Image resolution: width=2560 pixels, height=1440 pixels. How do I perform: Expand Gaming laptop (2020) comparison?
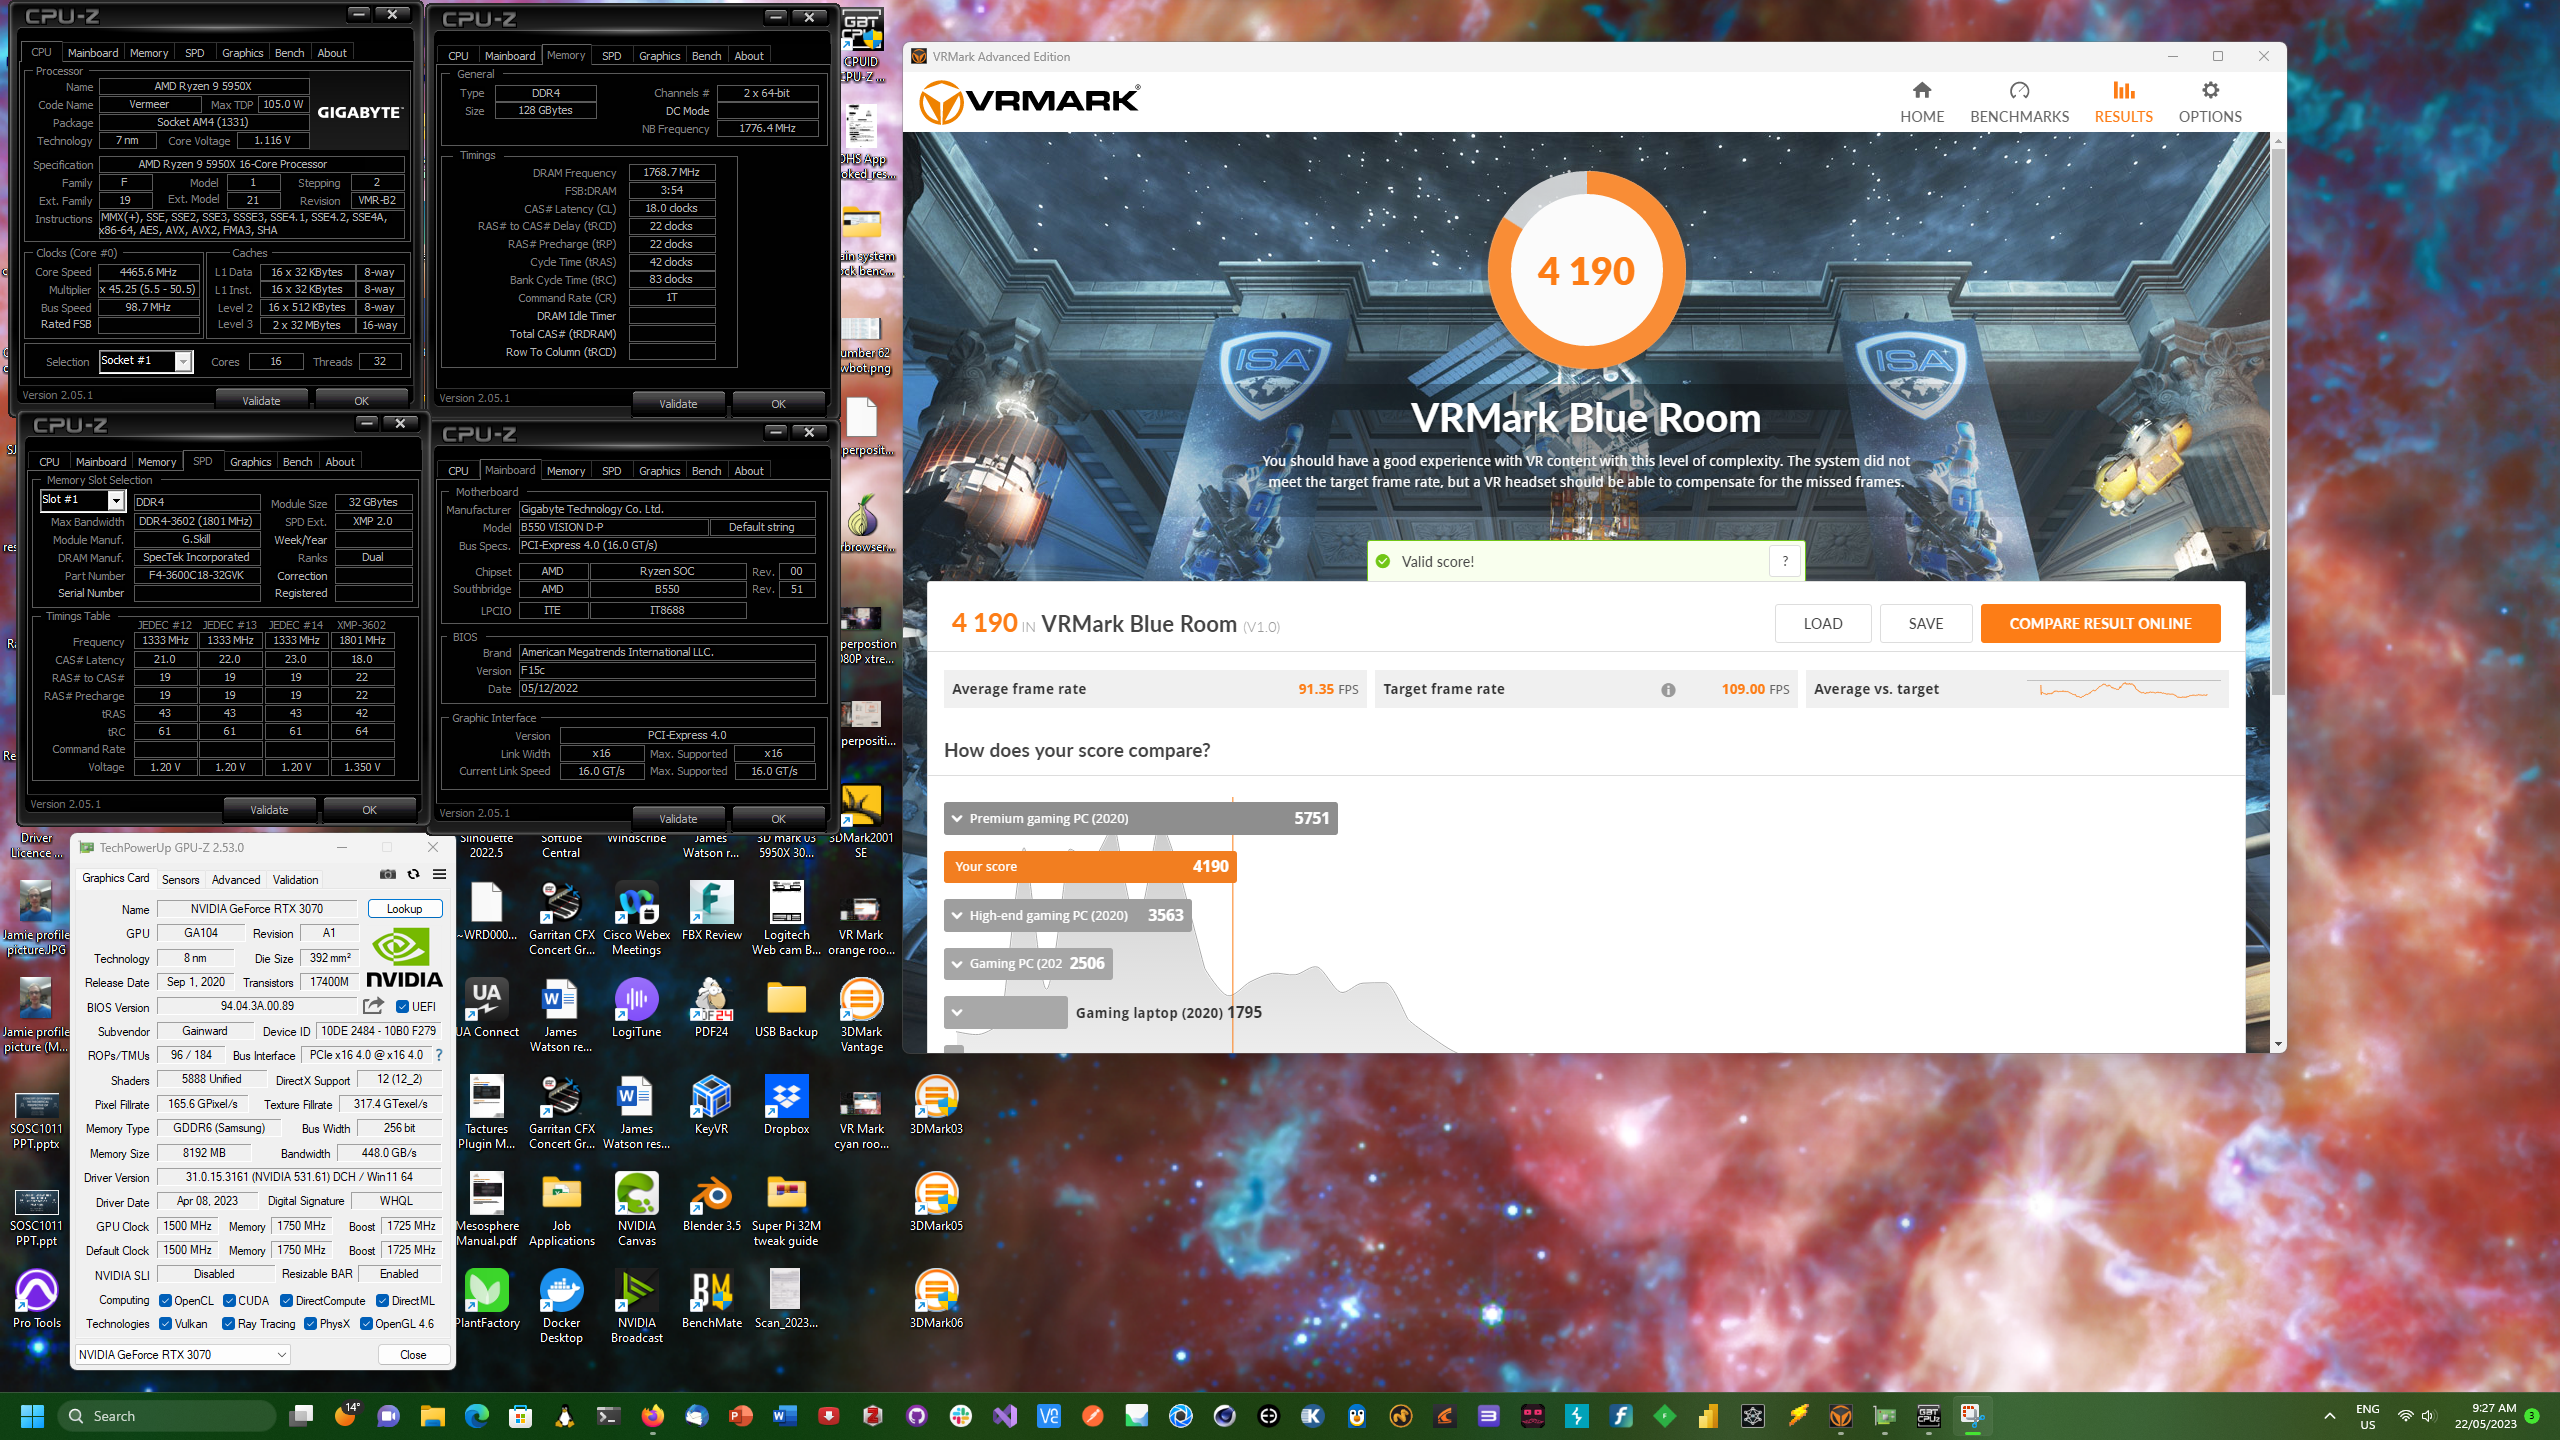pyautogui.click(x=1005, y=1012)
